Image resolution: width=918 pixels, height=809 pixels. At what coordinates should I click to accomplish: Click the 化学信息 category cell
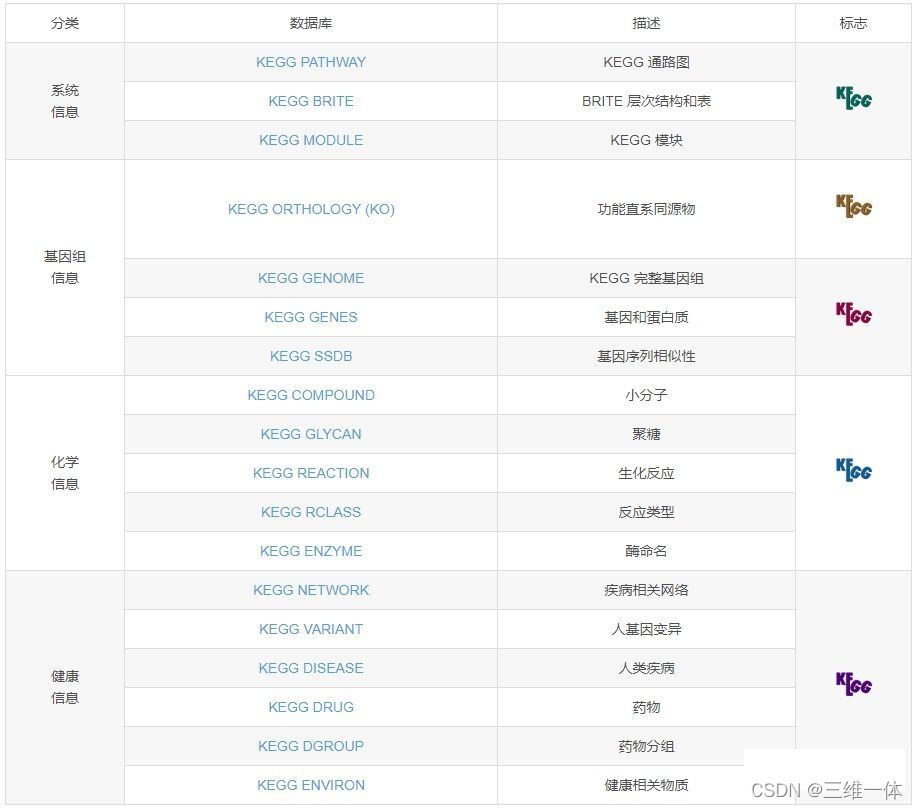(x=65, y=473)
